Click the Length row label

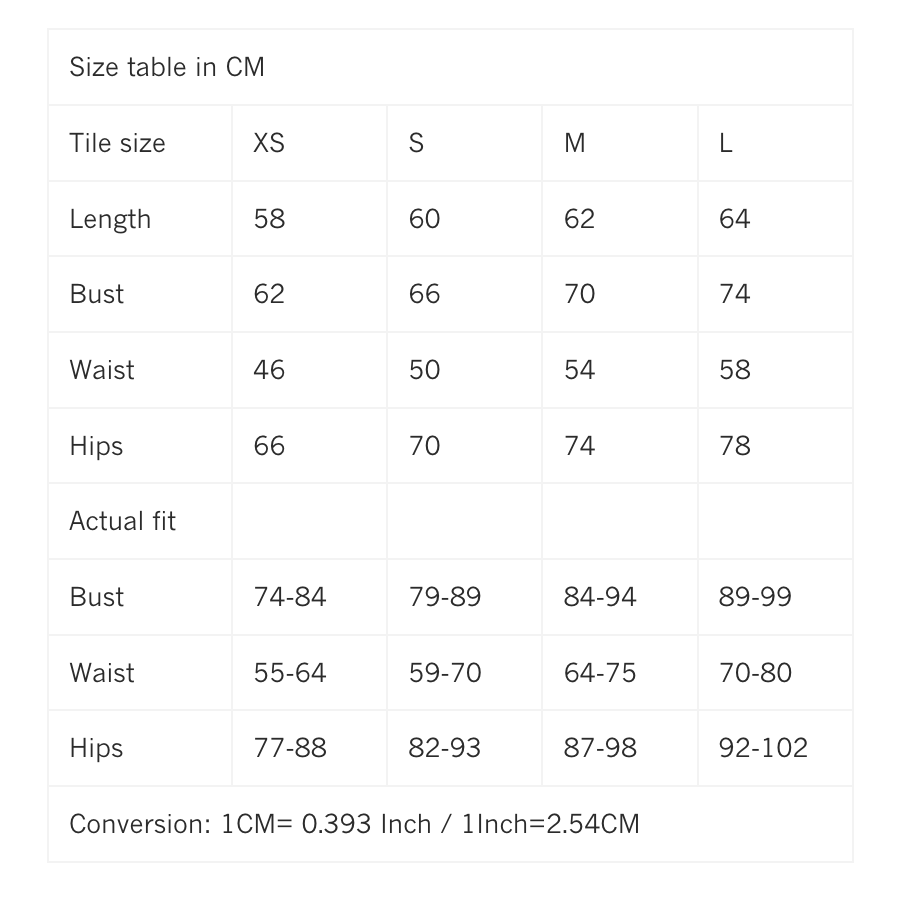click(110, 219)
